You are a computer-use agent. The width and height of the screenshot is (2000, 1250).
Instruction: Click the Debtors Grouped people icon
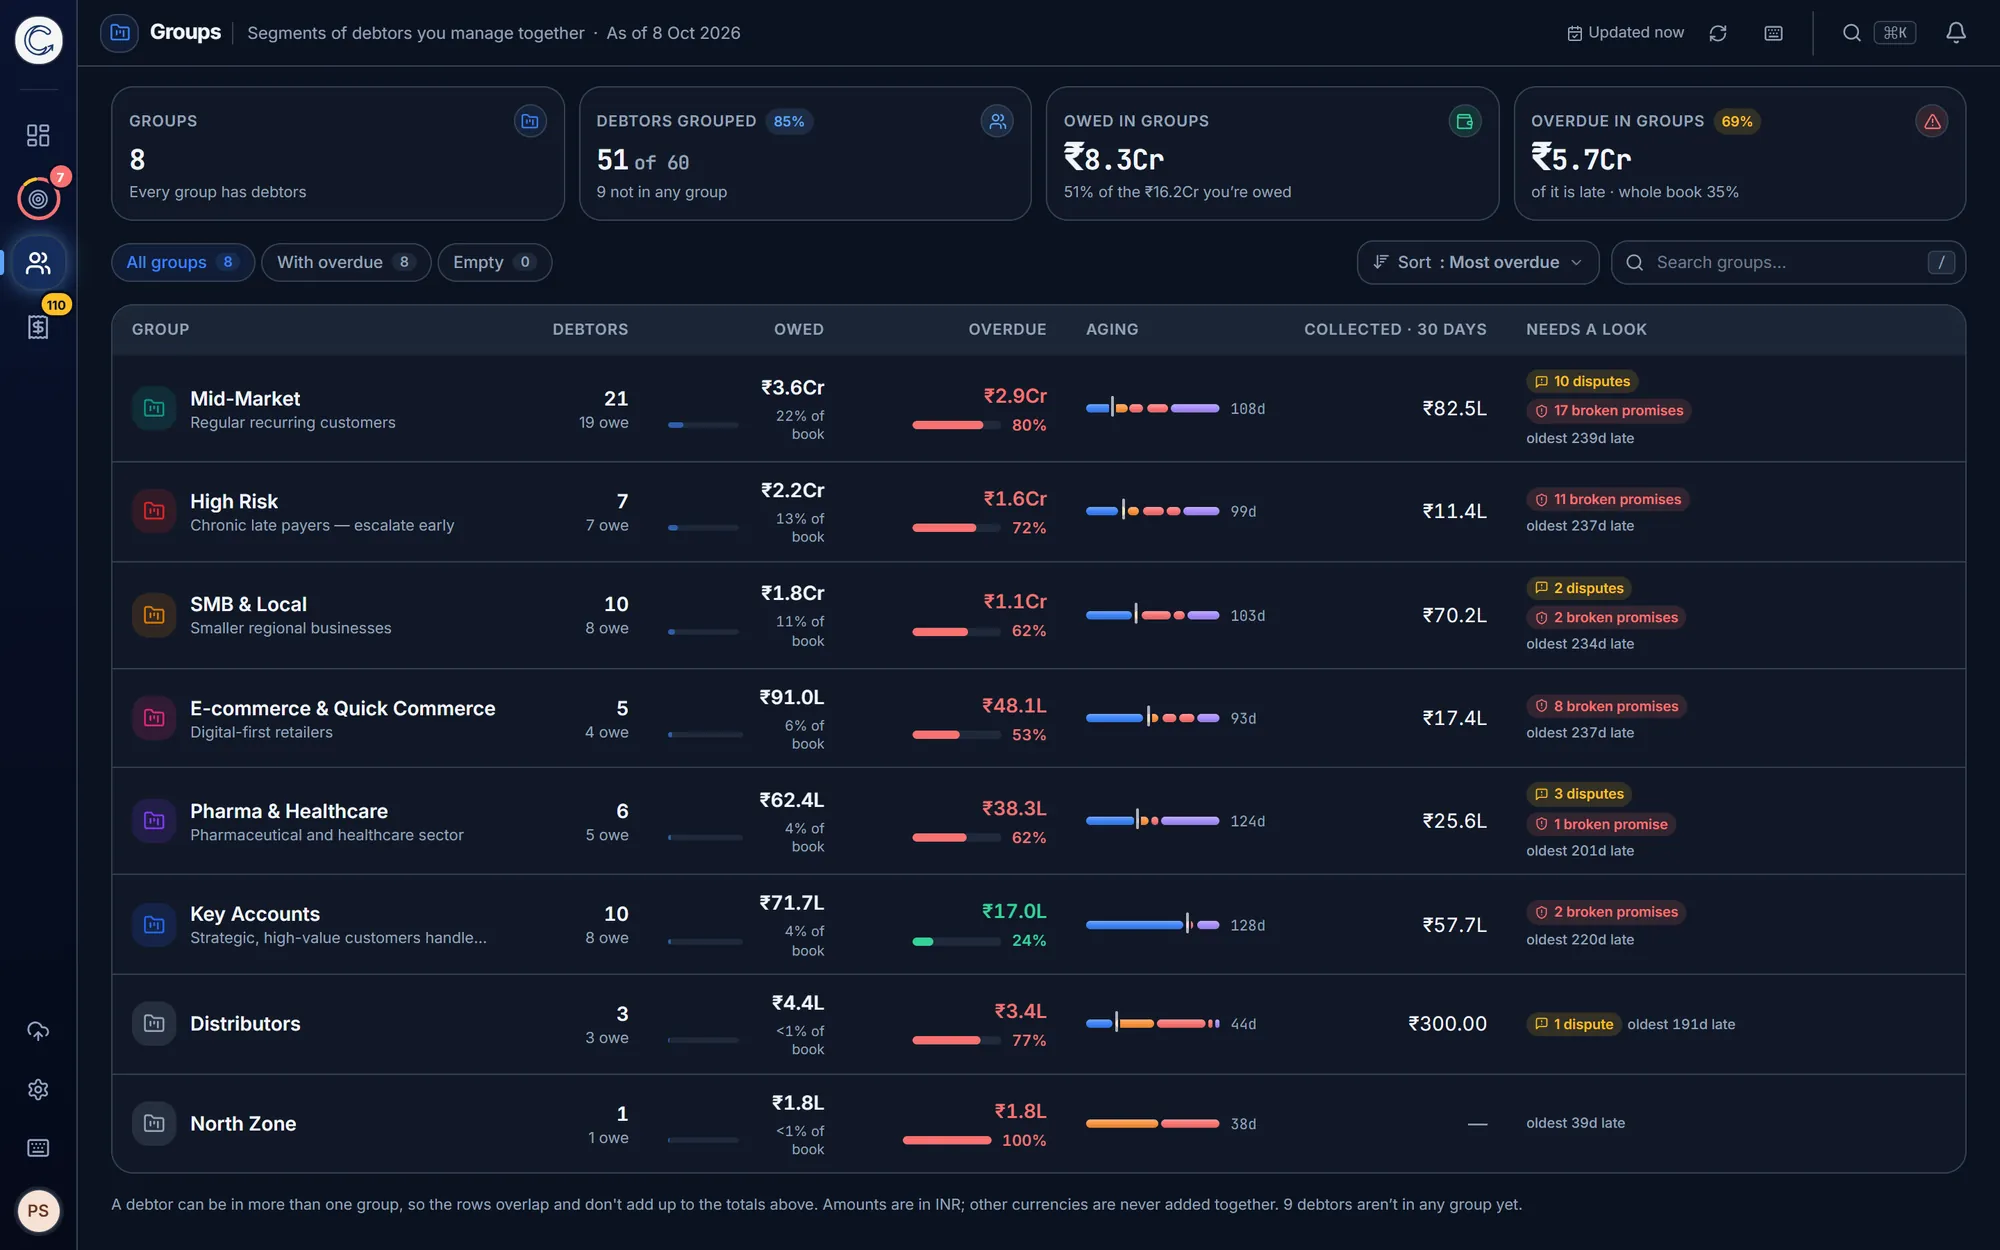coord(997,121)
